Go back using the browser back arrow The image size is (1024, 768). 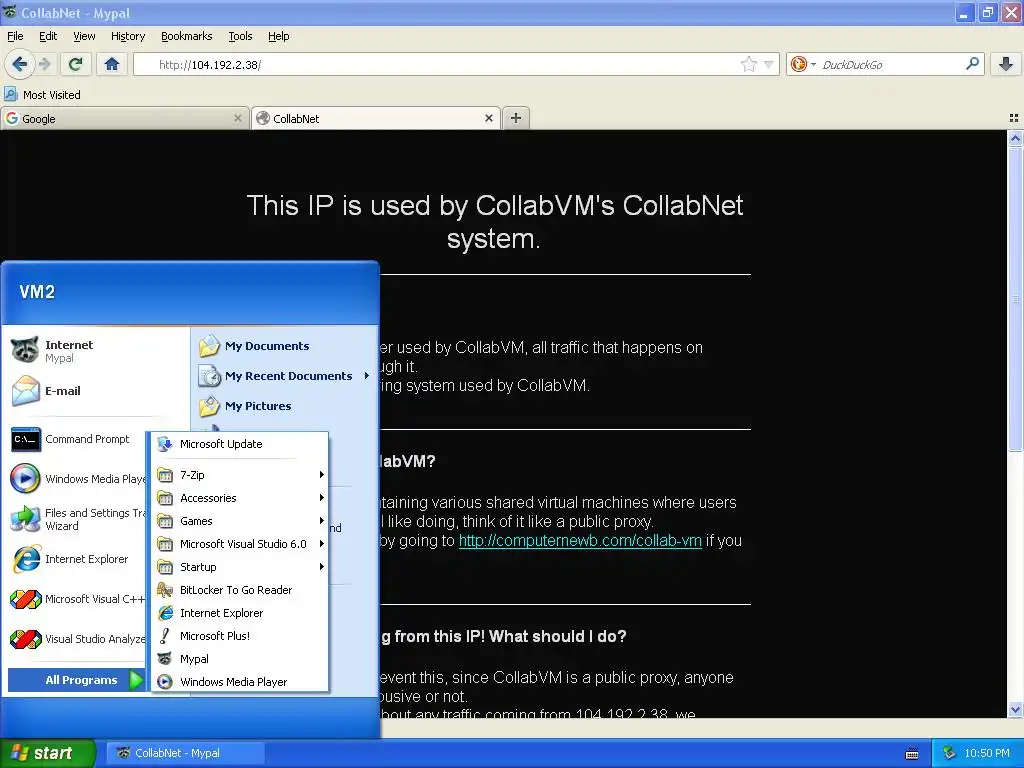(x=19, y=64)
